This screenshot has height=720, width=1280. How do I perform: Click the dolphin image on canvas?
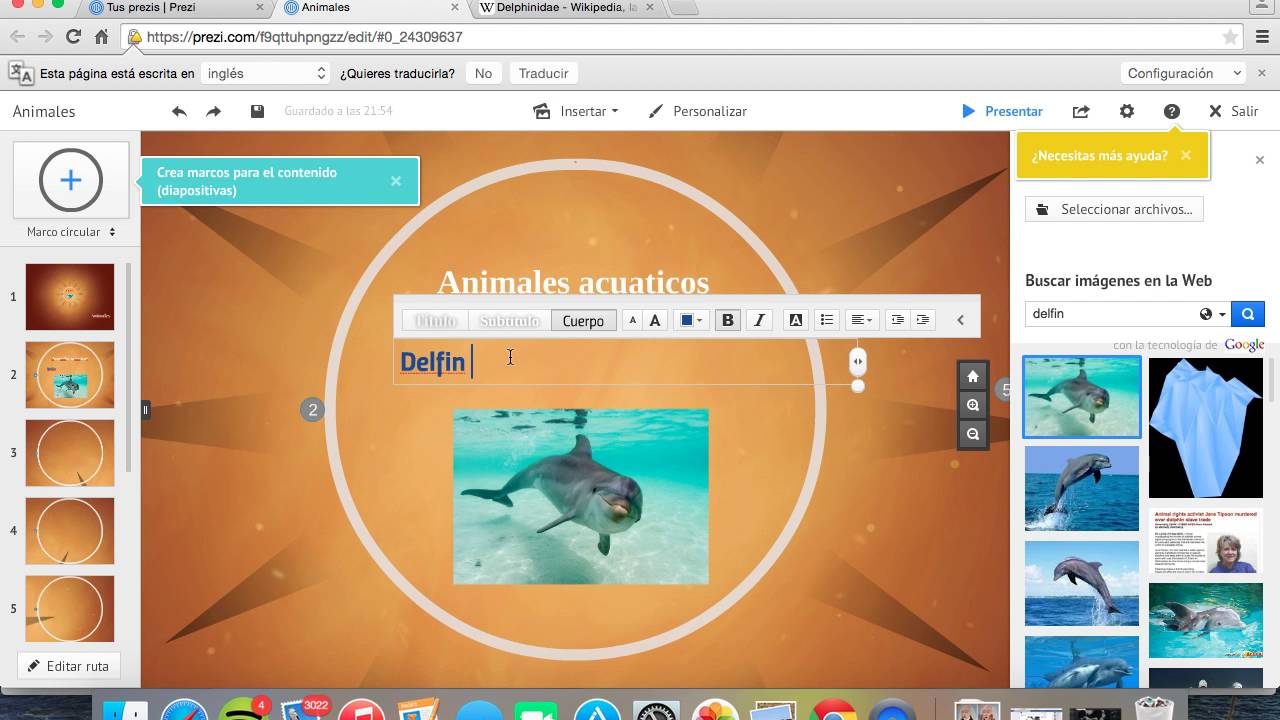coord(581,497)
